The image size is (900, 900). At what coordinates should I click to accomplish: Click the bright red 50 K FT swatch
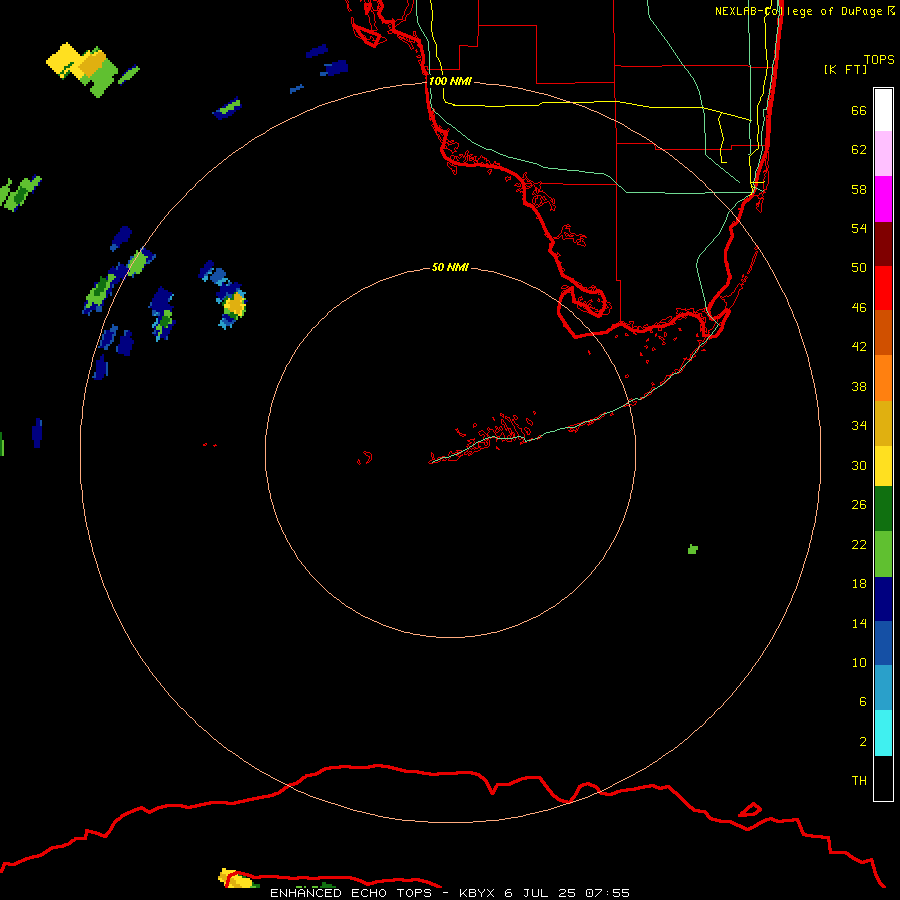click(x=883, y=288)
